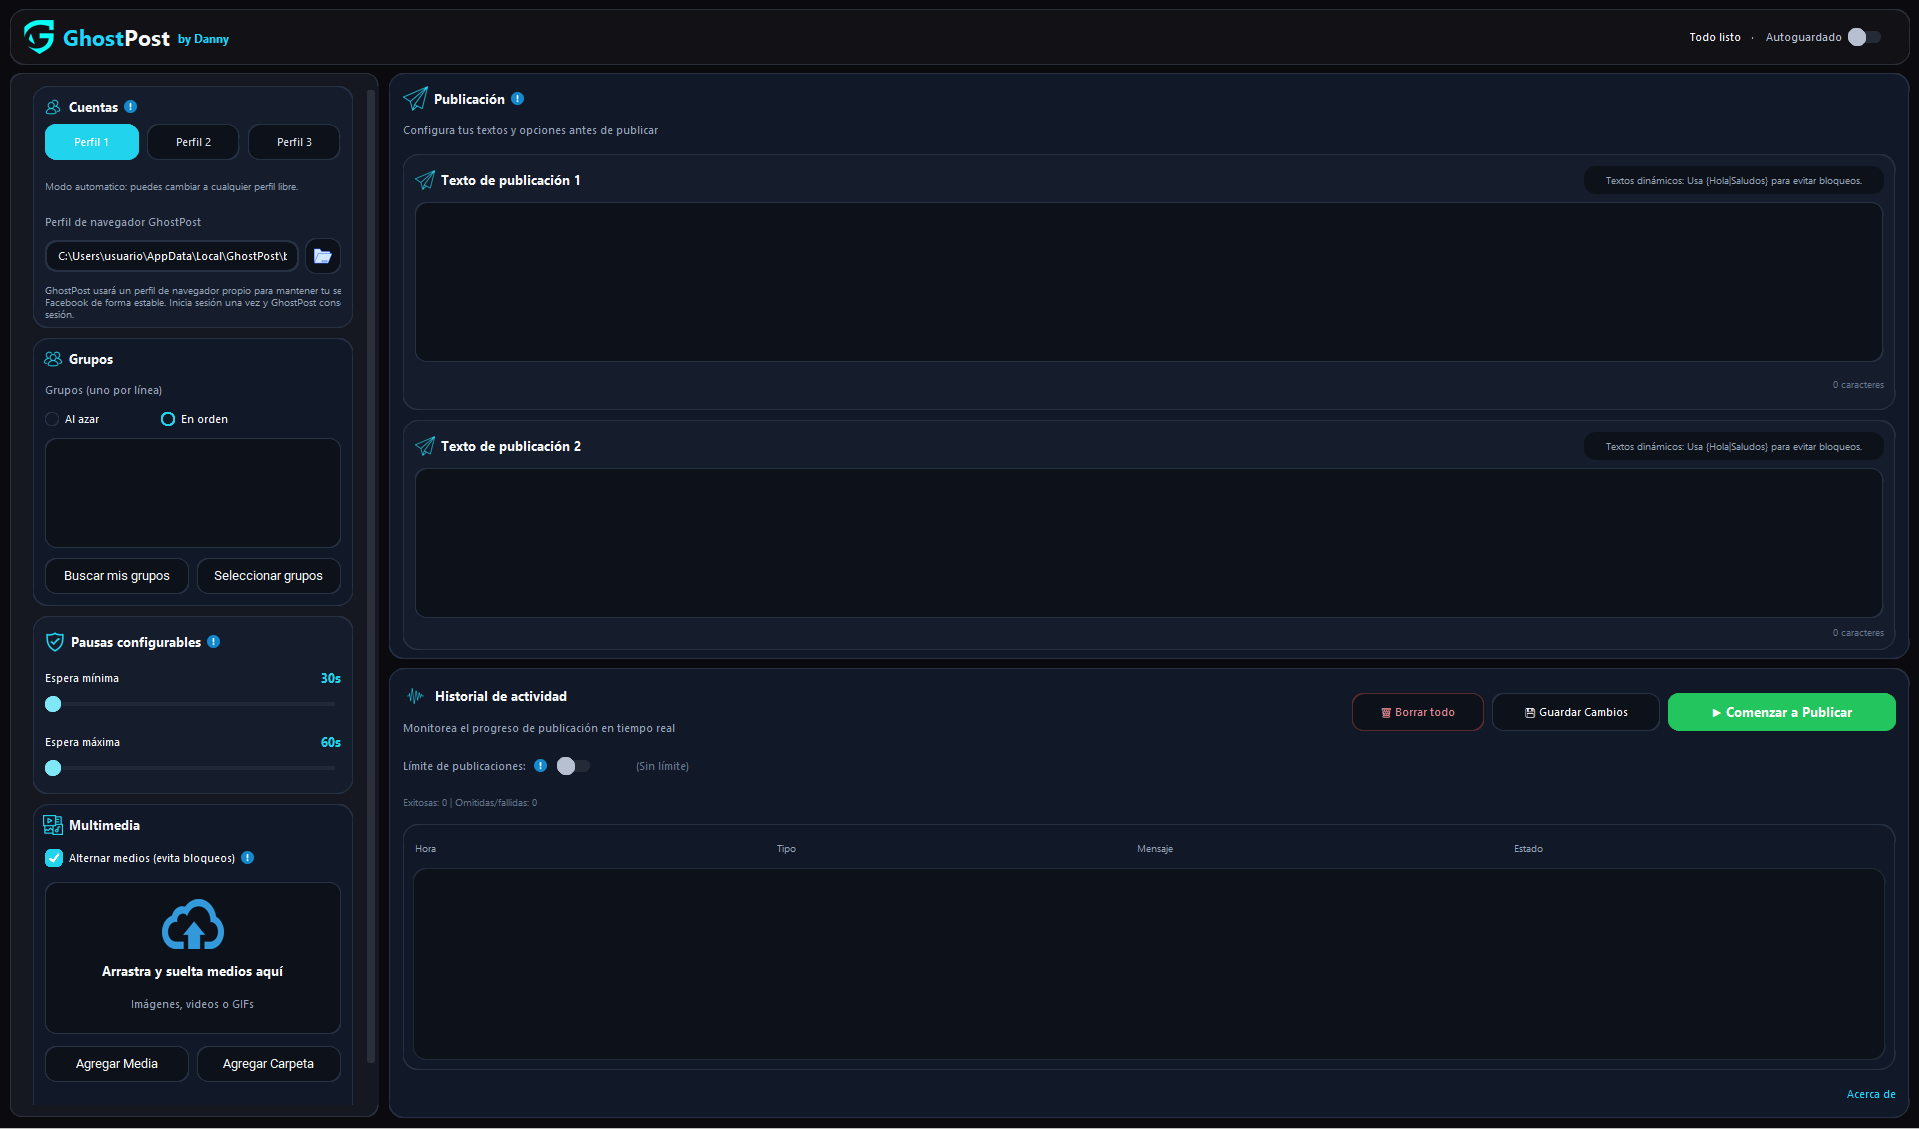
Task: Click the Espera mínima slider handle
Action: [53, 704]
